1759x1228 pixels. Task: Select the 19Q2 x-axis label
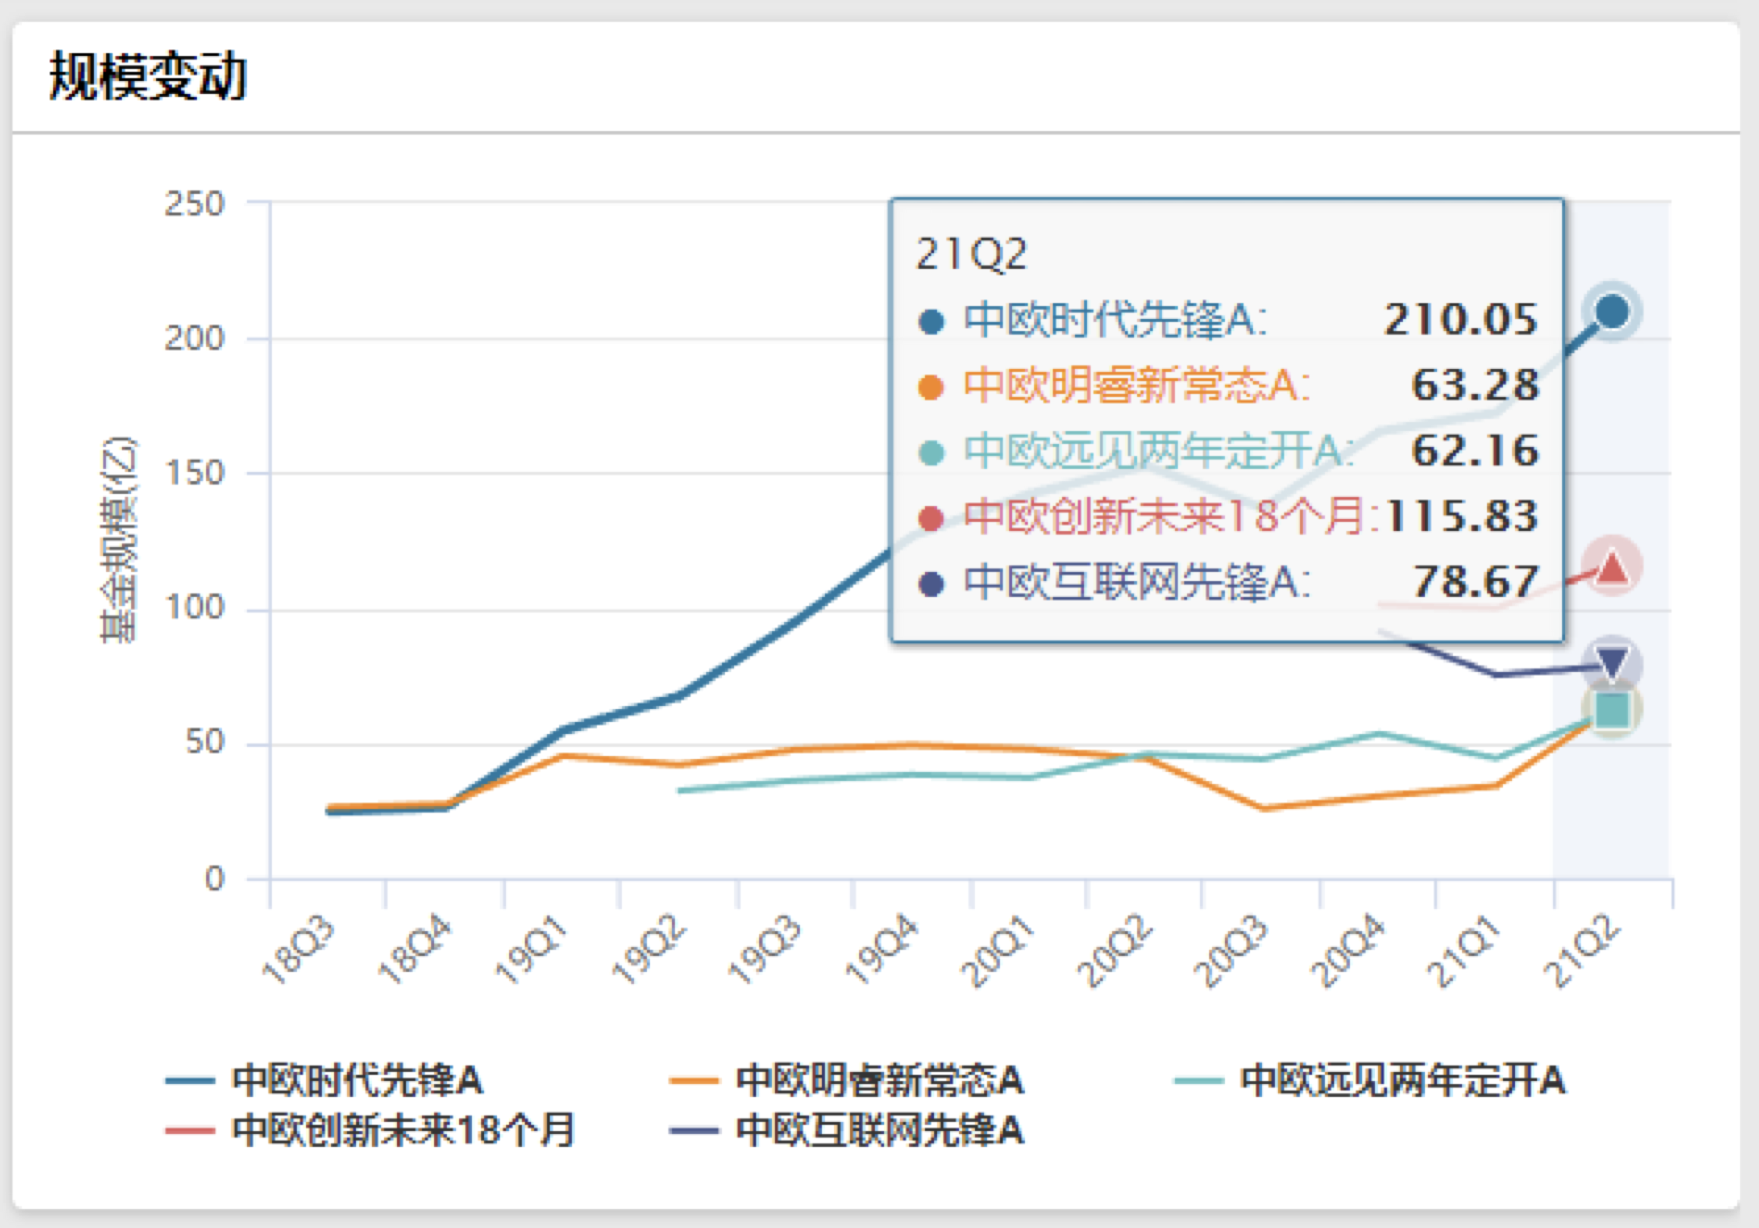point(649,950)
